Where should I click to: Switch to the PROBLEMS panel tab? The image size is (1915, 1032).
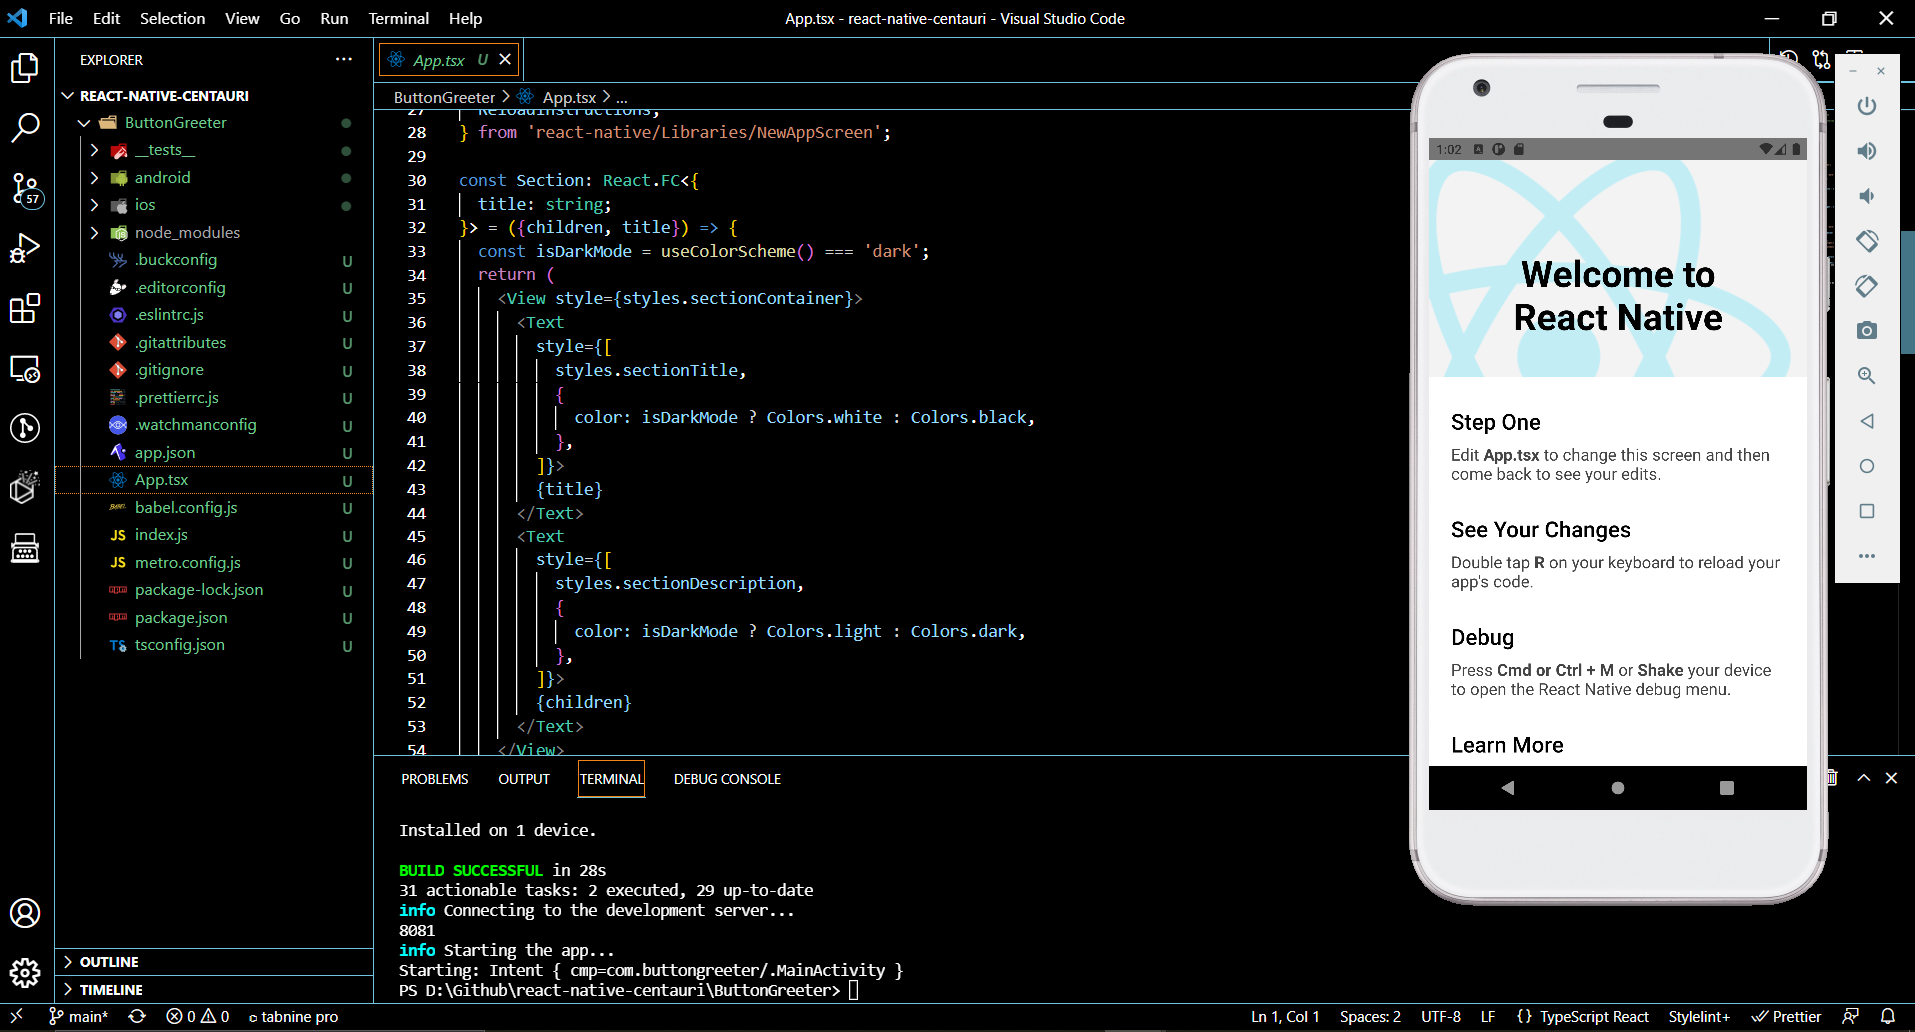(435, 779)
